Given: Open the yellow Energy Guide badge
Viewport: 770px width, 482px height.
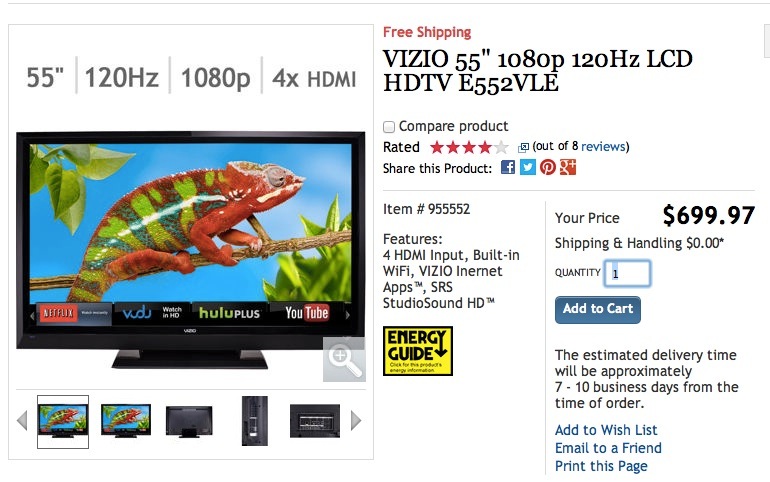Looking at the screenshot, I should point(418,351).
